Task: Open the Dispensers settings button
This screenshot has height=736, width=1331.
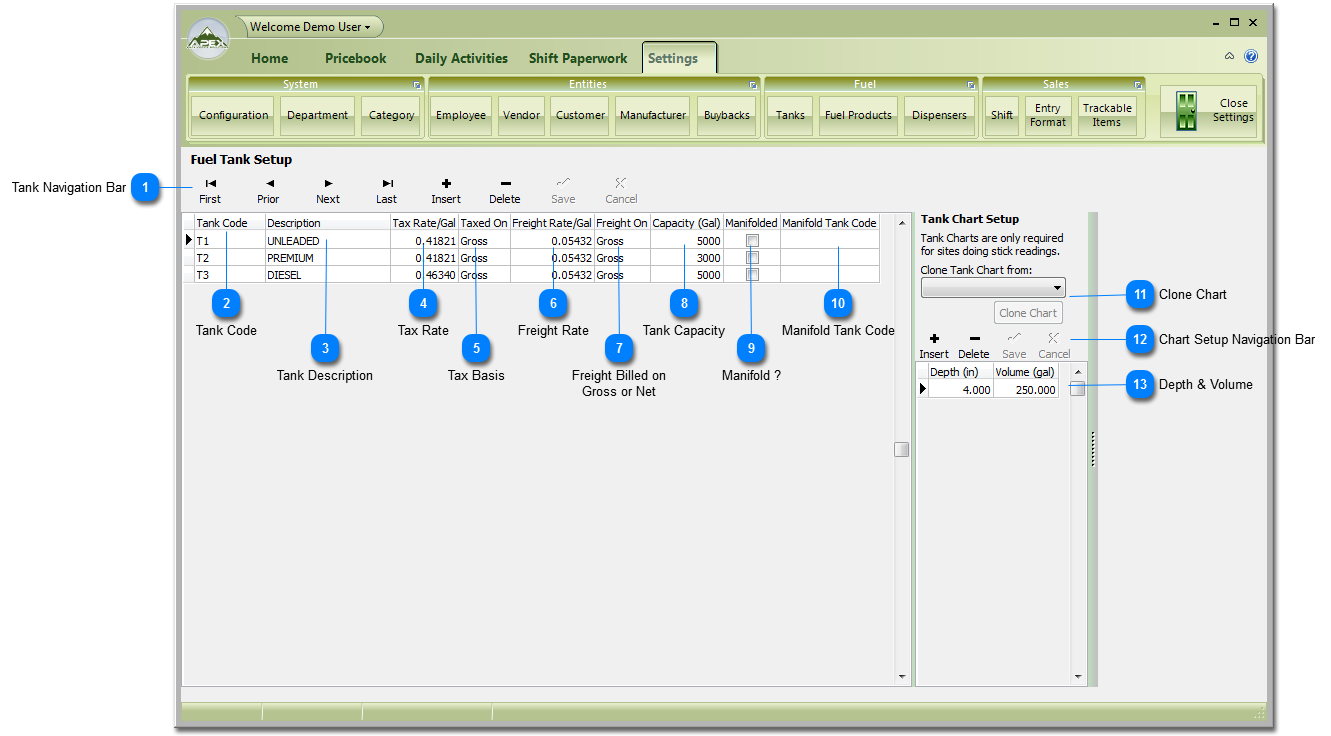Action: (939, 115)
